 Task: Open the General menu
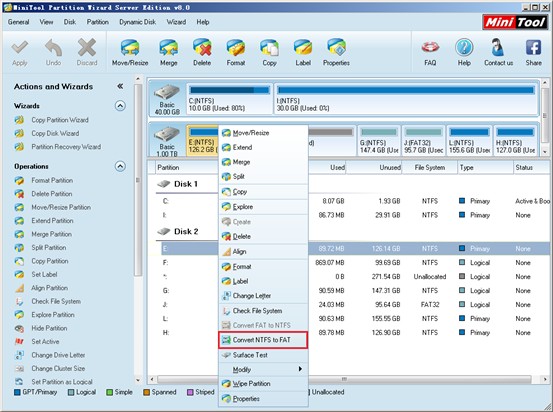coord(18,22)
